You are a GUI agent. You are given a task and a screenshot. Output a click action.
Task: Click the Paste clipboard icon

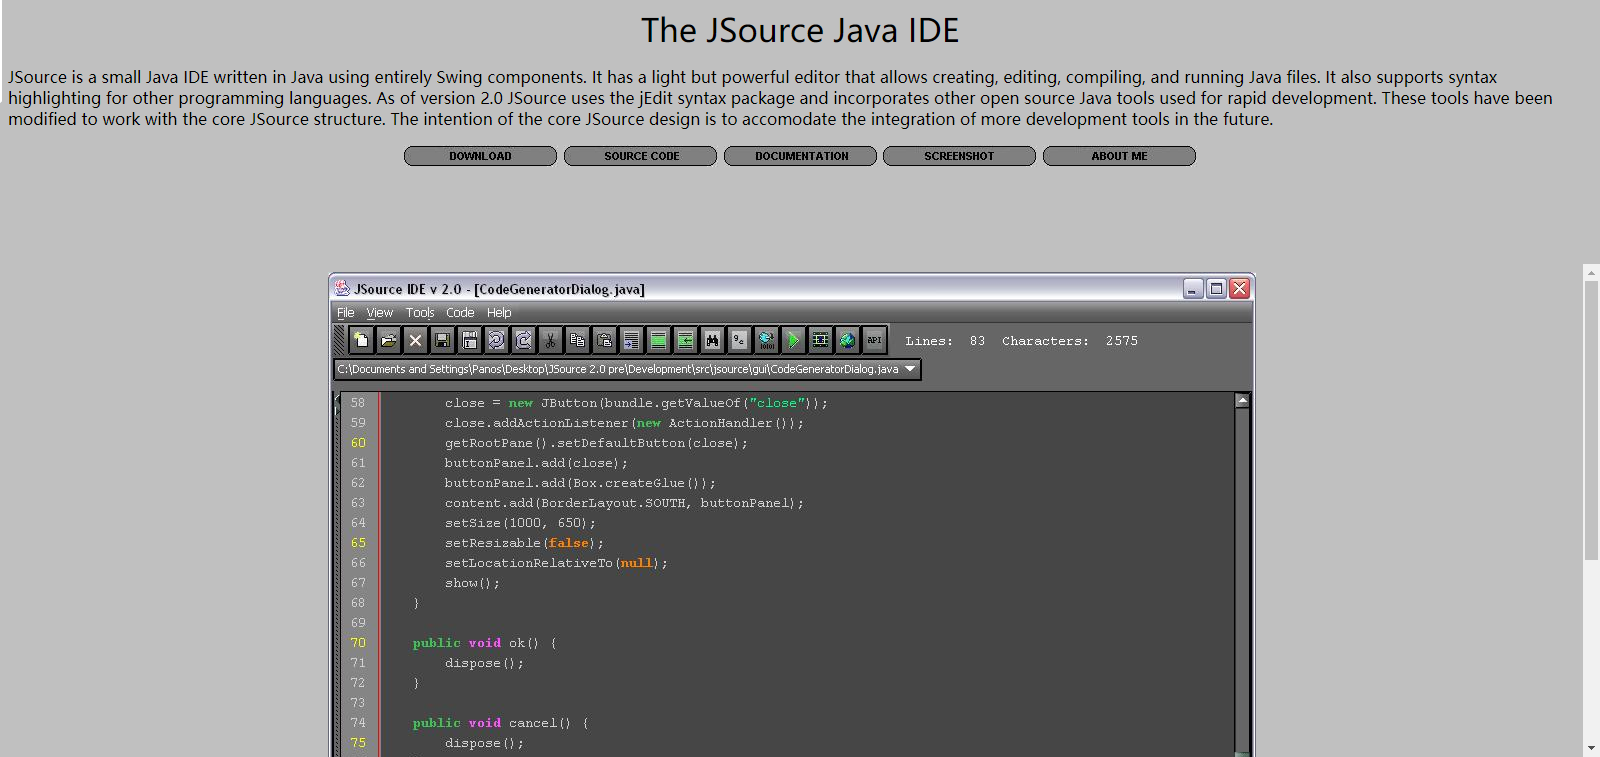coord(604,340)
